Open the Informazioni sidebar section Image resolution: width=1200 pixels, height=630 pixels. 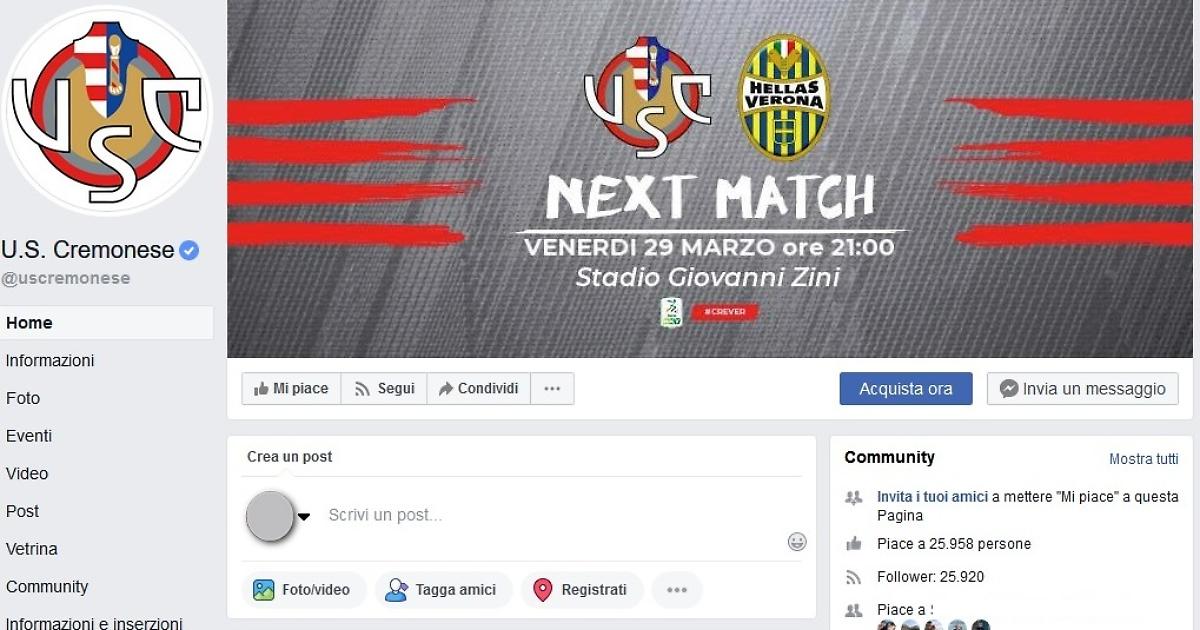tap(50, 360)
